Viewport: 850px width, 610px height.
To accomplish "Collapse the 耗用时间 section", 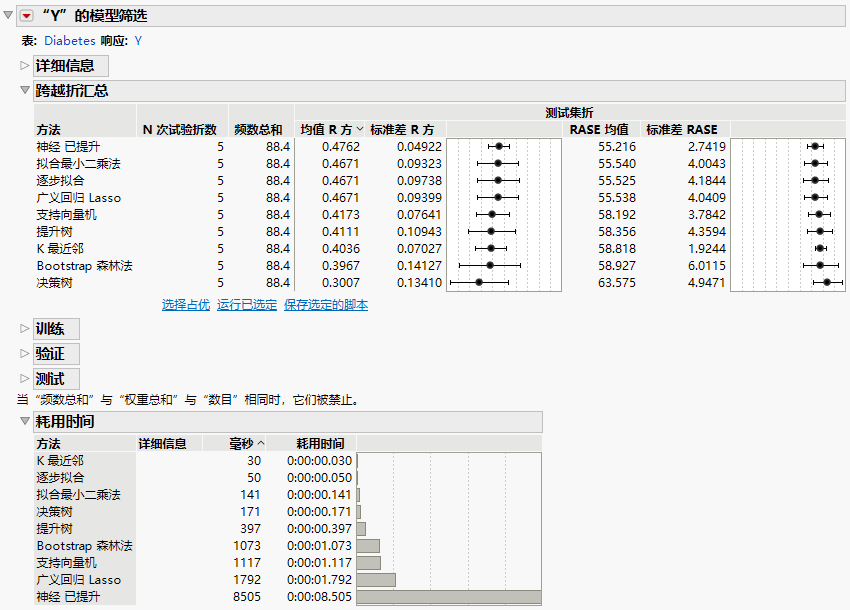I will [x=24, y=421].
